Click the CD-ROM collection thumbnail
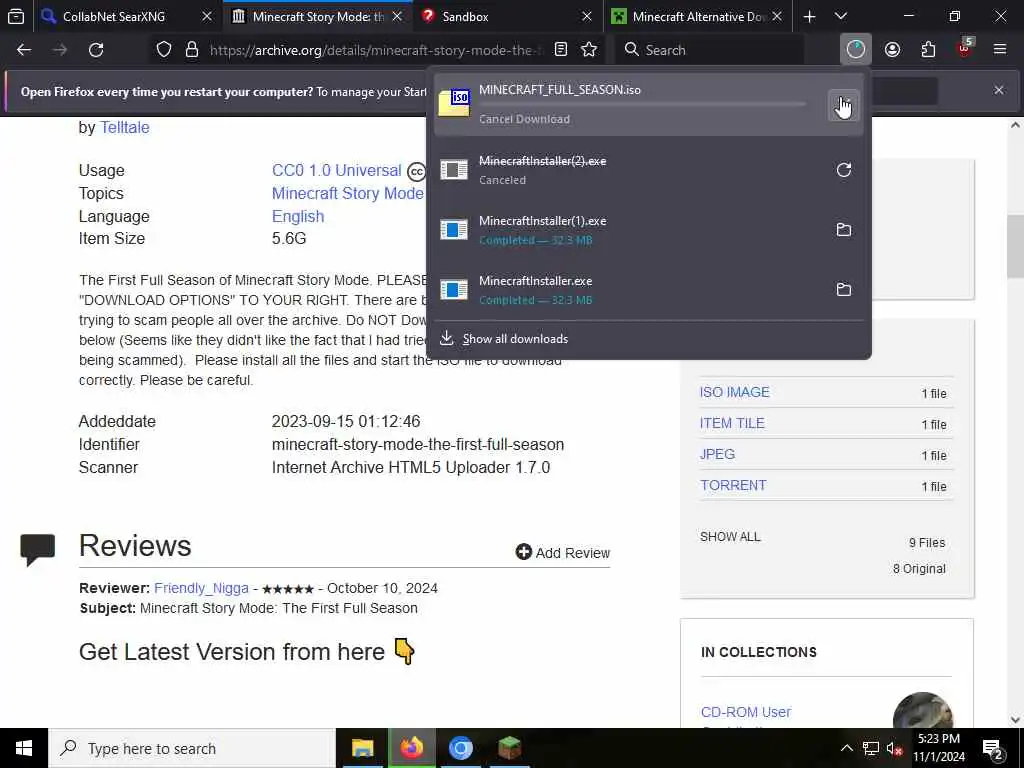 coord(922,711)
